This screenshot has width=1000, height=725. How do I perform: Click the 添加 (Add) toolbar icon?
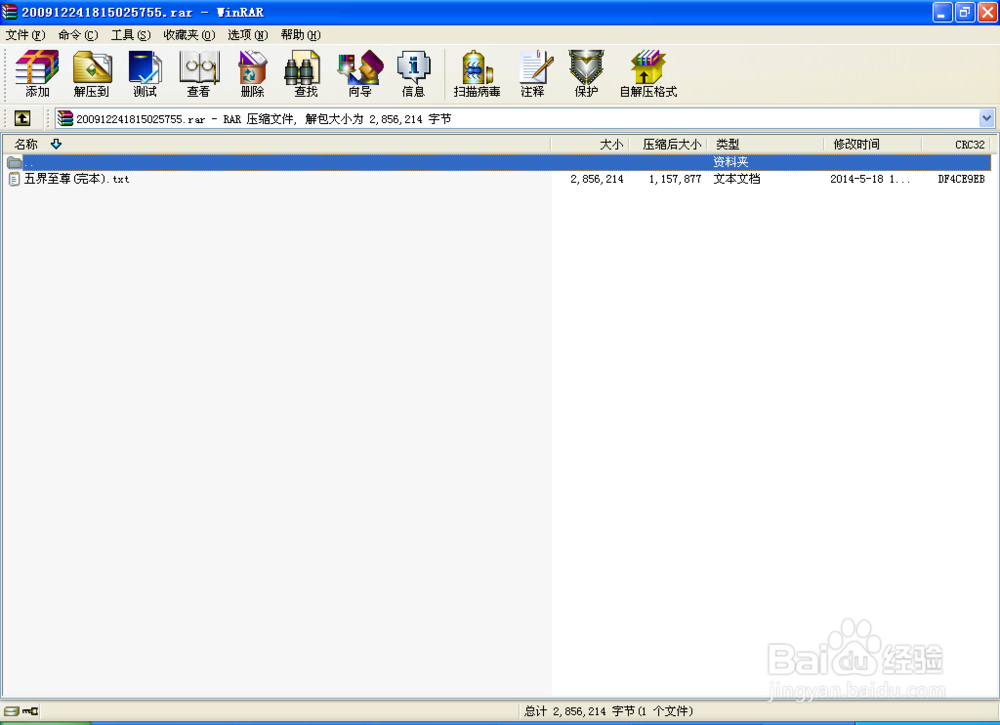[x=37, y=73]
